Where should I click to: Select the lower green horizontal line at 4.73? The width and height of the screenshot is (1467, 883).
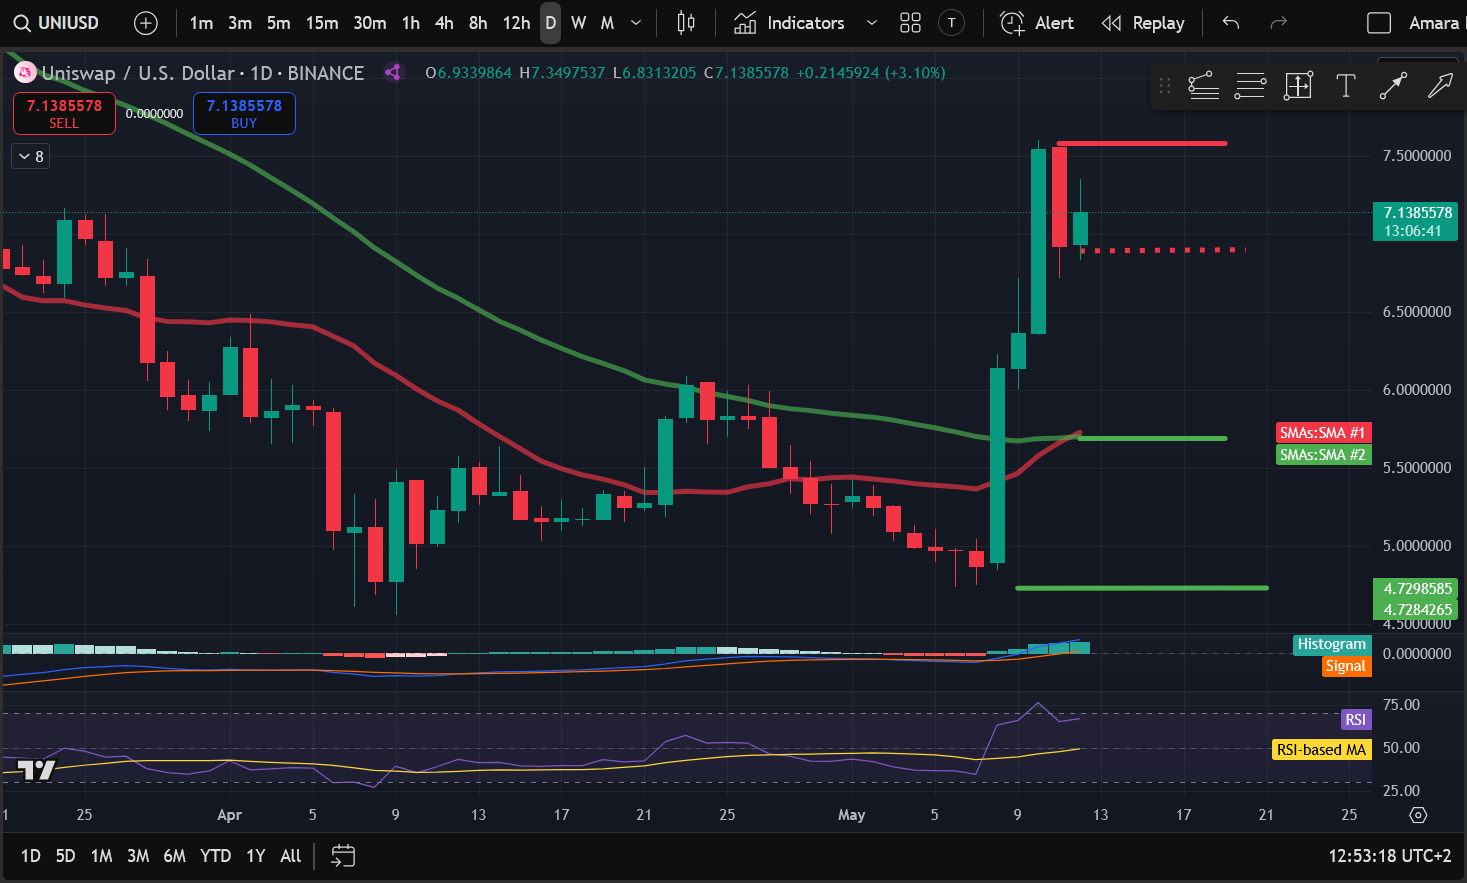pyautogui.click(x=1141, y=588)
